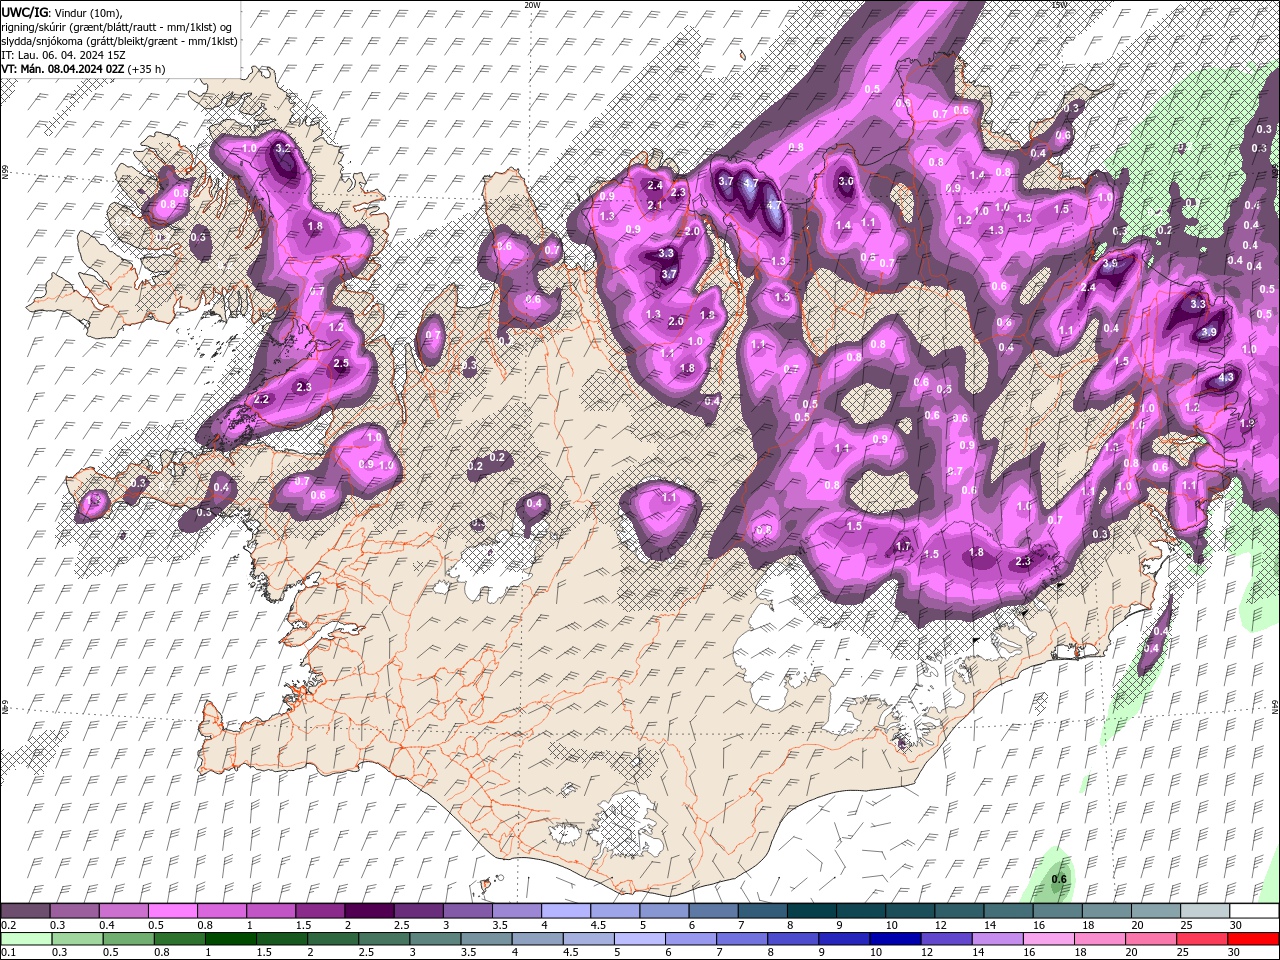This screenshot has height=960, width=1280.
Task: Click the 2.5 value in the west
Action: (x=341, y=363)
